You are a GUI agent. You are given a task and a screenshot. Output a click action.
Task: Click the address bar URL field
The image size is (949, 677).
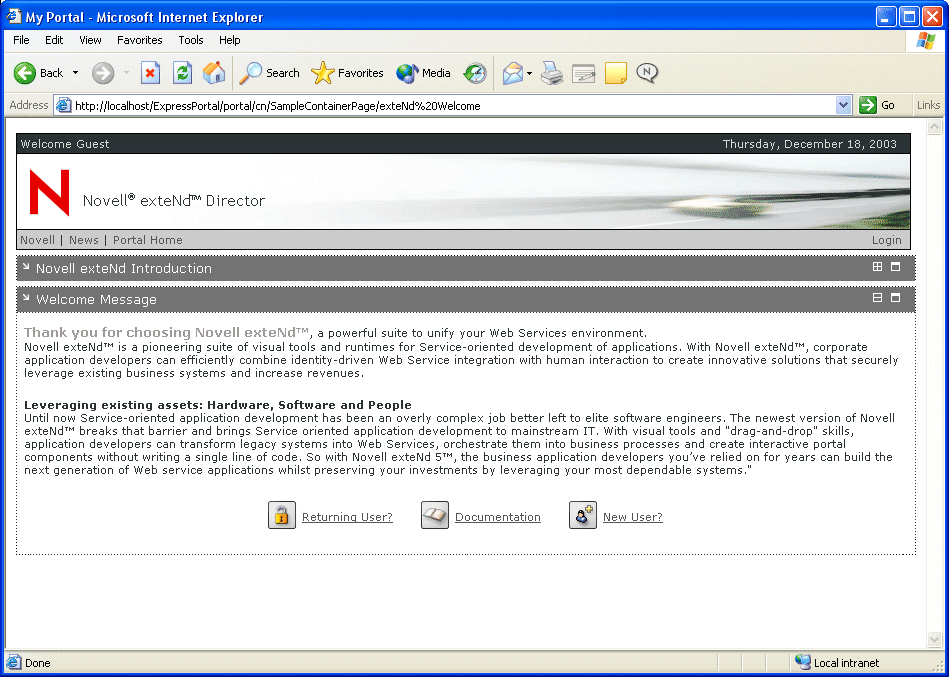click(x=454, y=106)
